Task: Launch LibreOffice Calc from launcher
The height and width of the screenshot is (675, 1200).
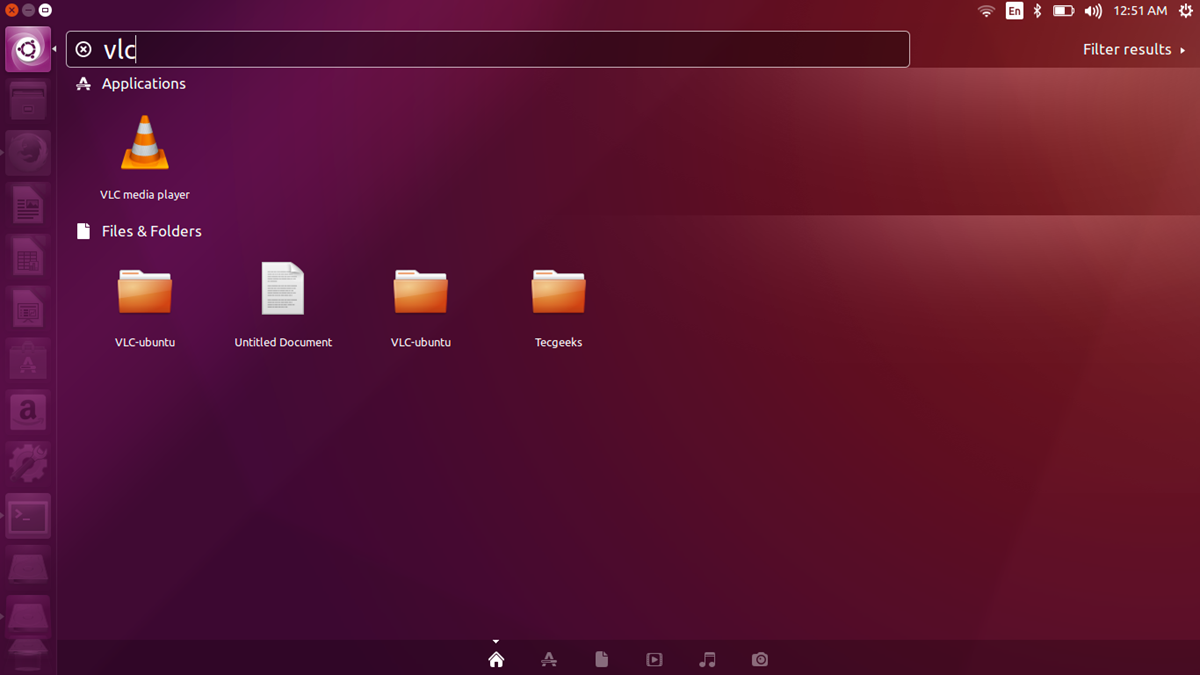Action: coord(28,257)
